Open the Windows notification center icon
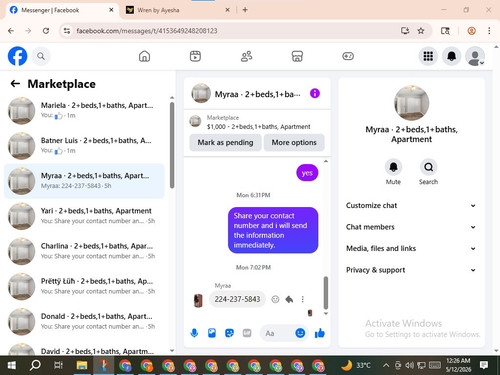This screenshot has height=375, width=500. tap(483, 365)
